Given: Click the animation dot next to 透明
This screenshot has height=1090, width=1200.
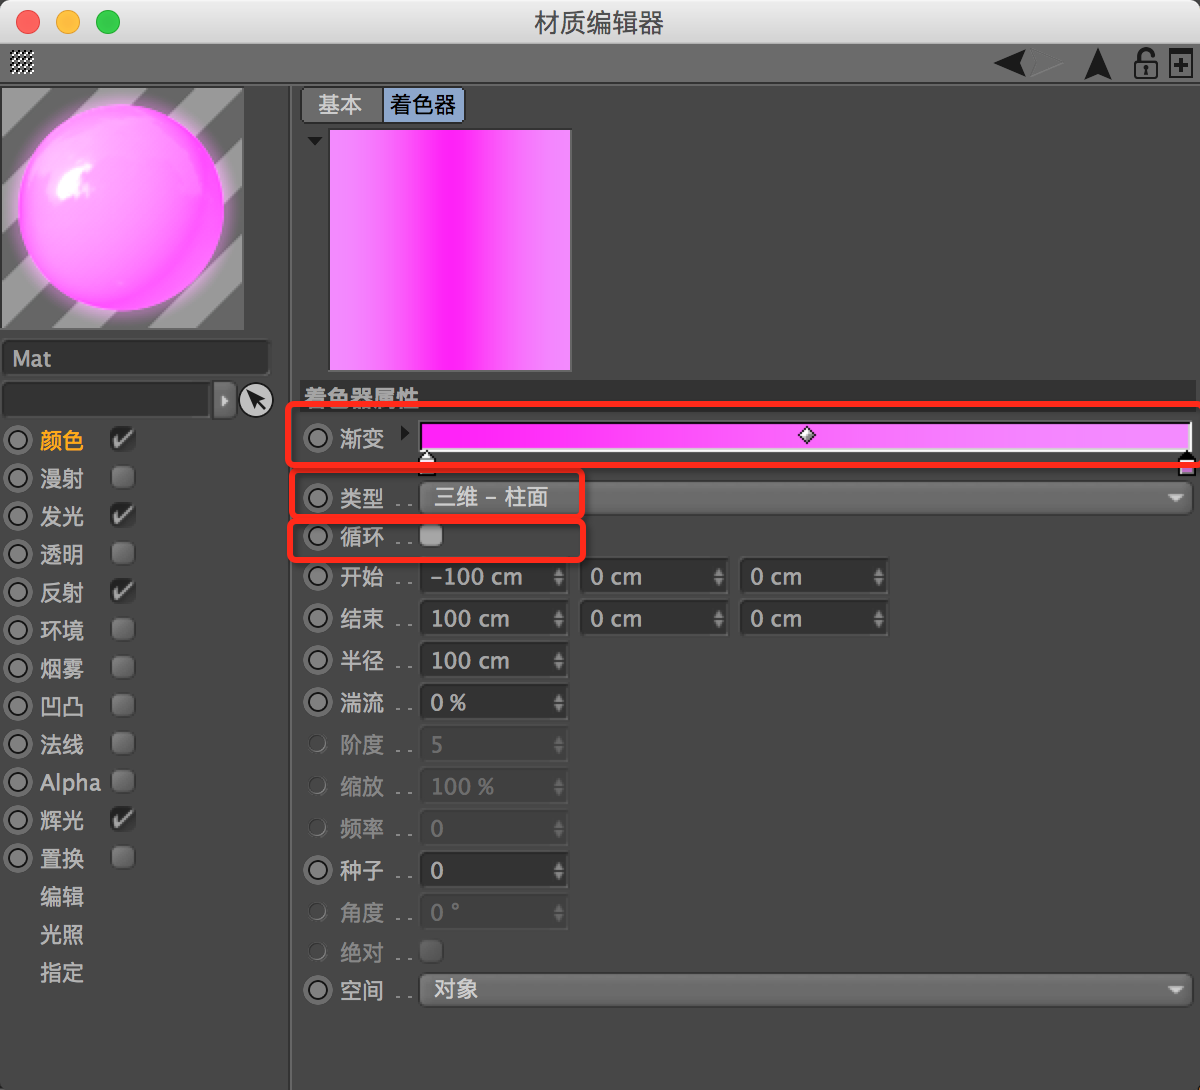Looking at the screenshot, I should pyautogui.click(x=18, y=554).
